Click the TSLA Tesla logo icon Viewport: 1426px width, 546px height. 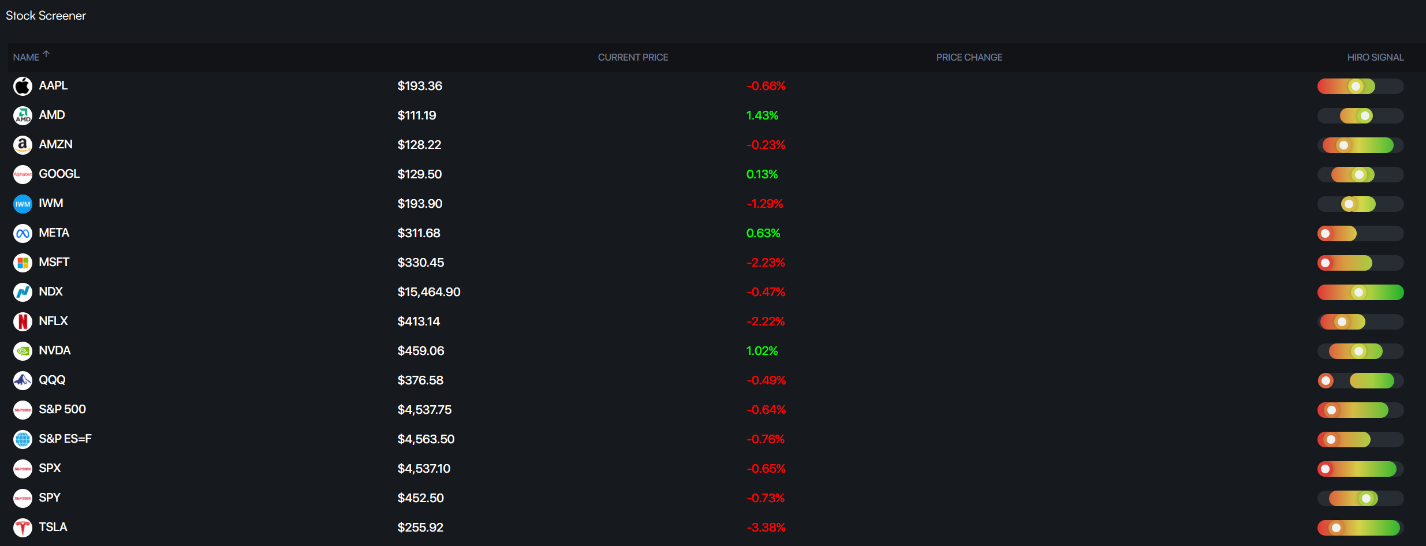point(22,528)
